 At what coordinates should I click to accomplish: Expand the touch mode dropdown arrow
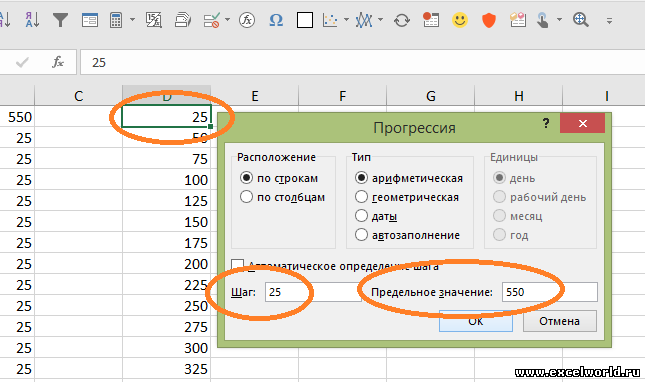coord(559,20)
